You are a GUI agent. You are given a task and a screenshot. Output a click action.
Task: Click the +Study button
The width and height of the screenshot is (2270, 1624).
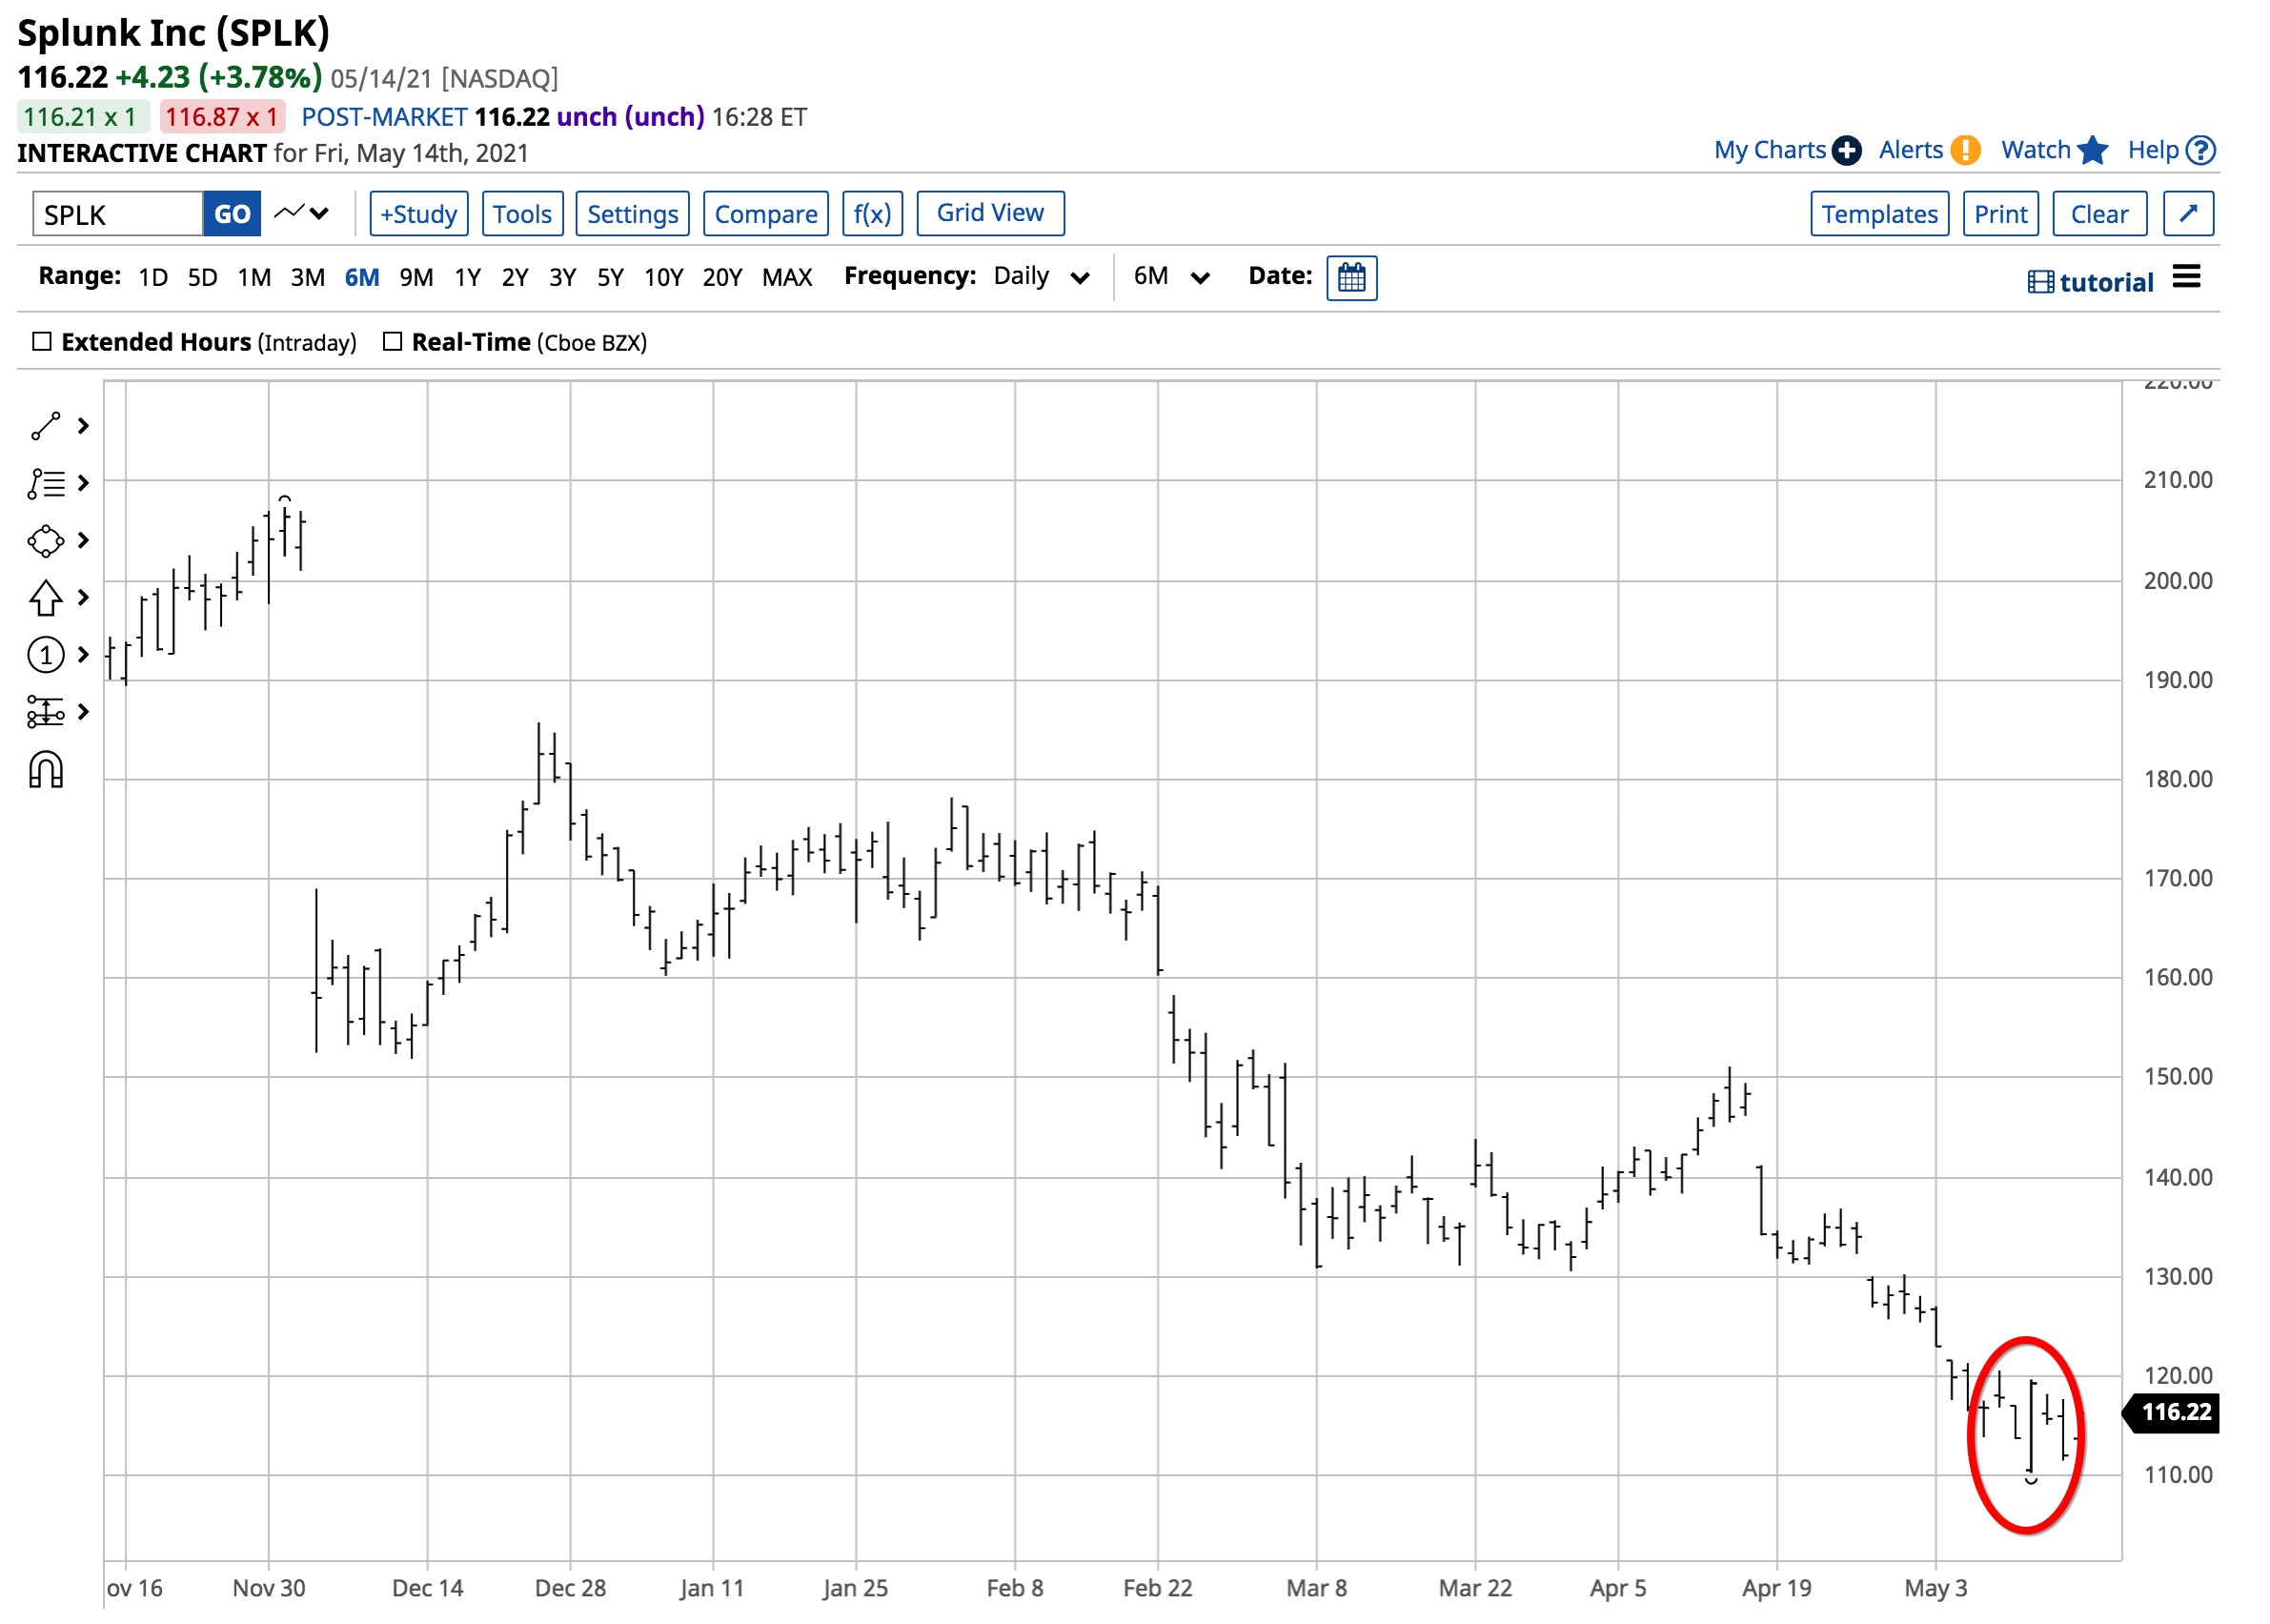pyautogui.click(x=419, y=214)
